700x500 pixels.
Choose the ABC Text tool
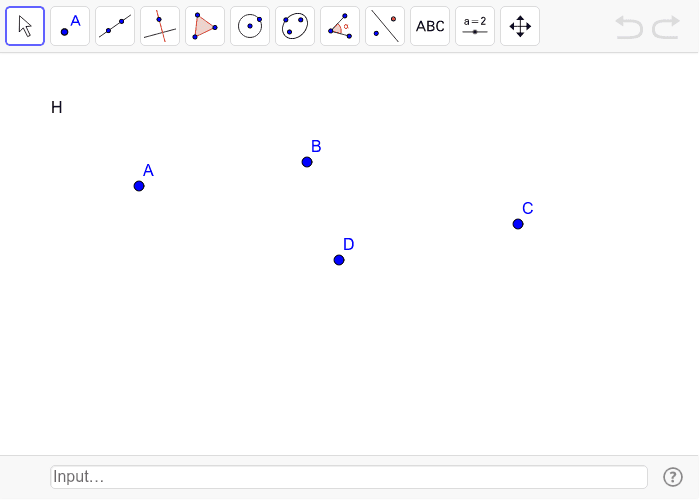pos(430,26)
